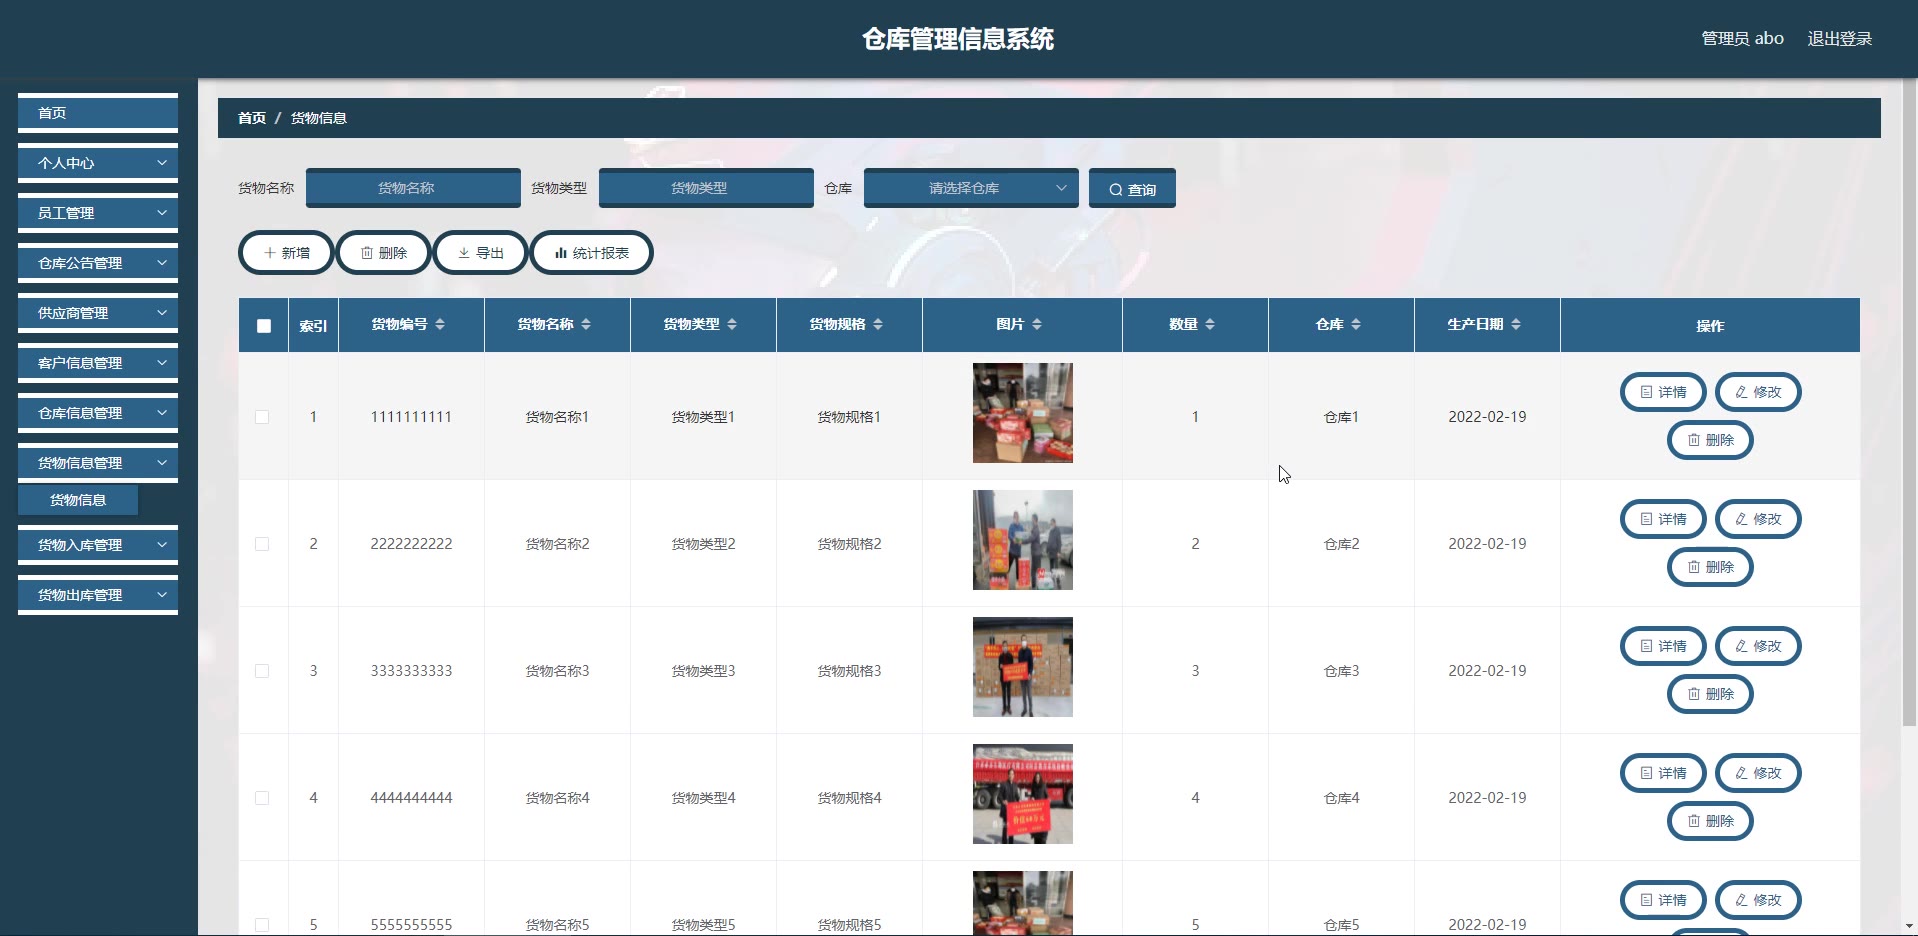Open 详情 for row 2222222222
This screenshot has width=1918, height=936.
[x=1663, y=519]
